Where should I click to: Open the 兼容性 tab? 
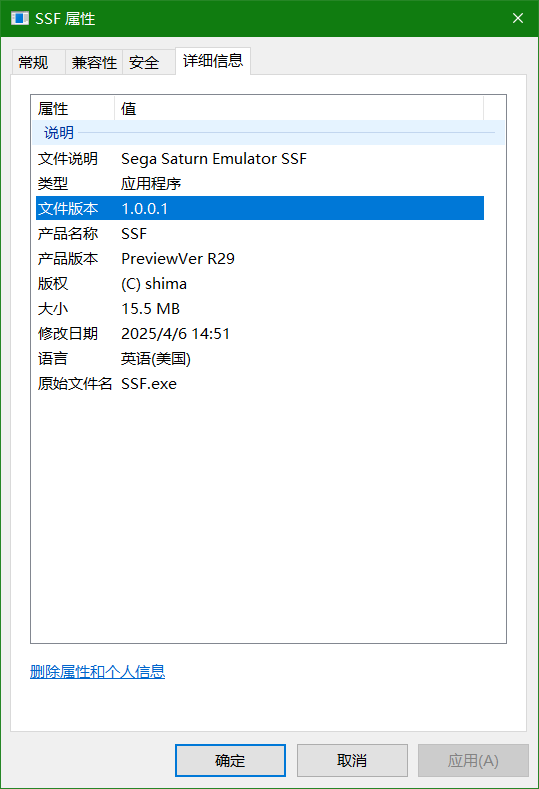[x=94, y=62]
